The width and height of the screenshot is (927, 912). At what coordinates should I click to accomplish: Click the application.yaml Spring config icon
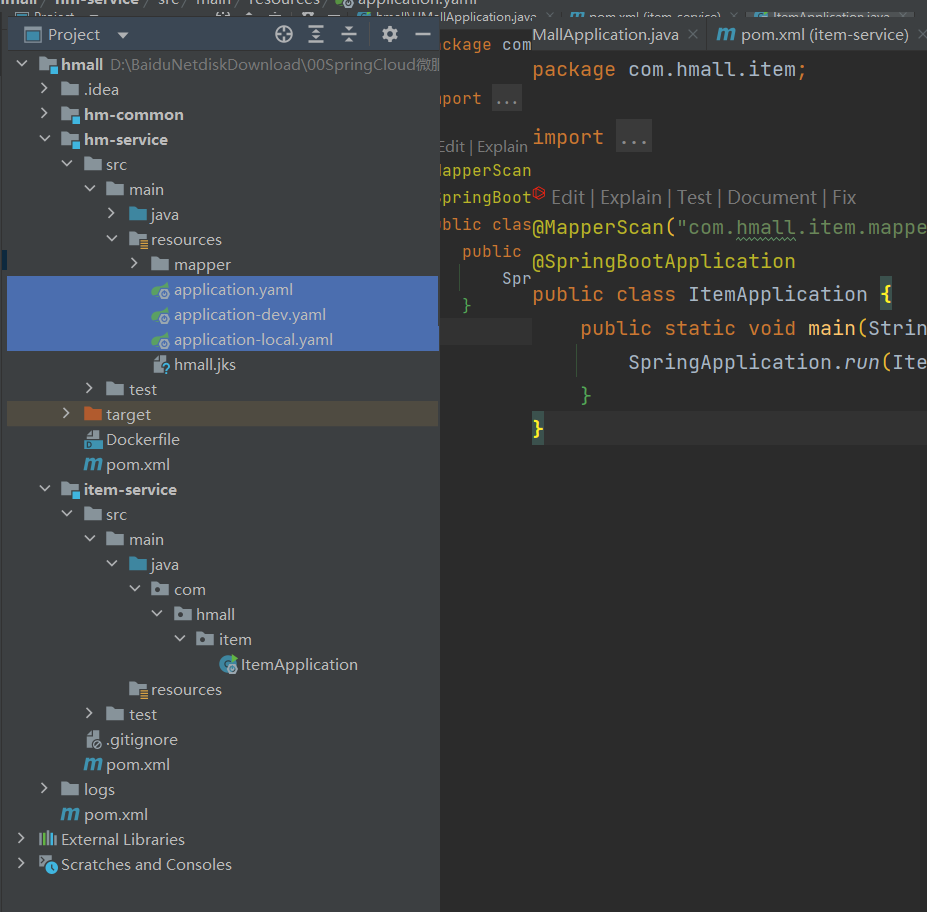click(160, 290)
